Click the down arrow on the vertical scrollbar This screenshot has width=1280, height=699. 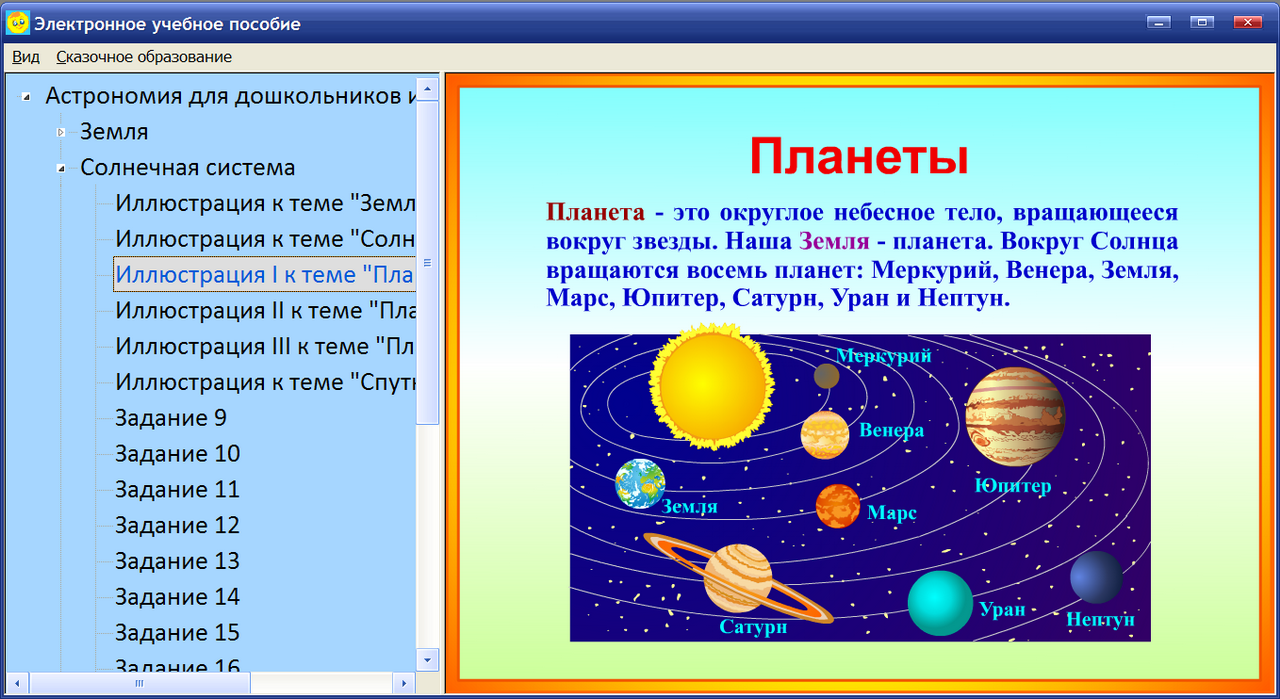[428, 659]
